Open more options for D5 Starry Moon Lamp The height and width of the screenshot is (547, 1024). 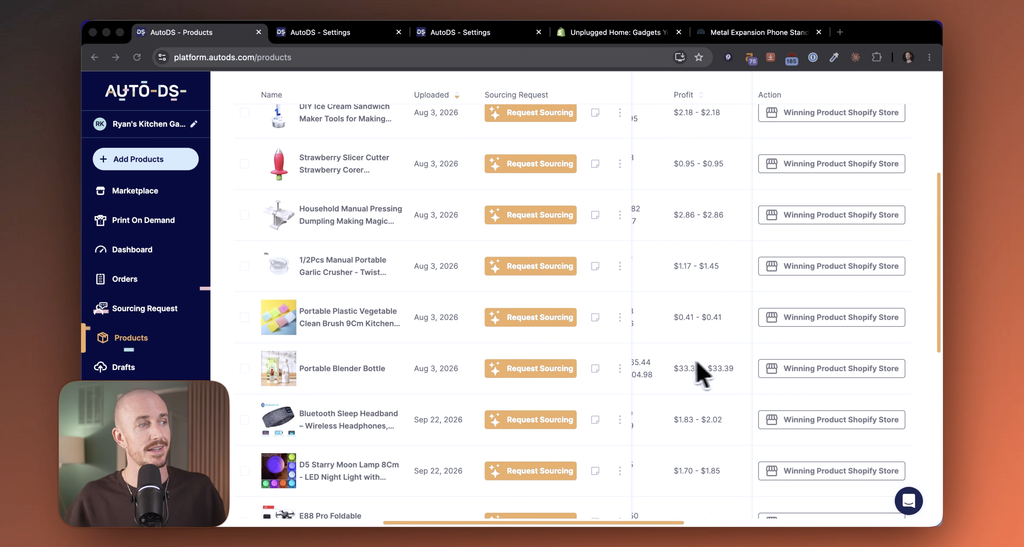click(620, 471)
